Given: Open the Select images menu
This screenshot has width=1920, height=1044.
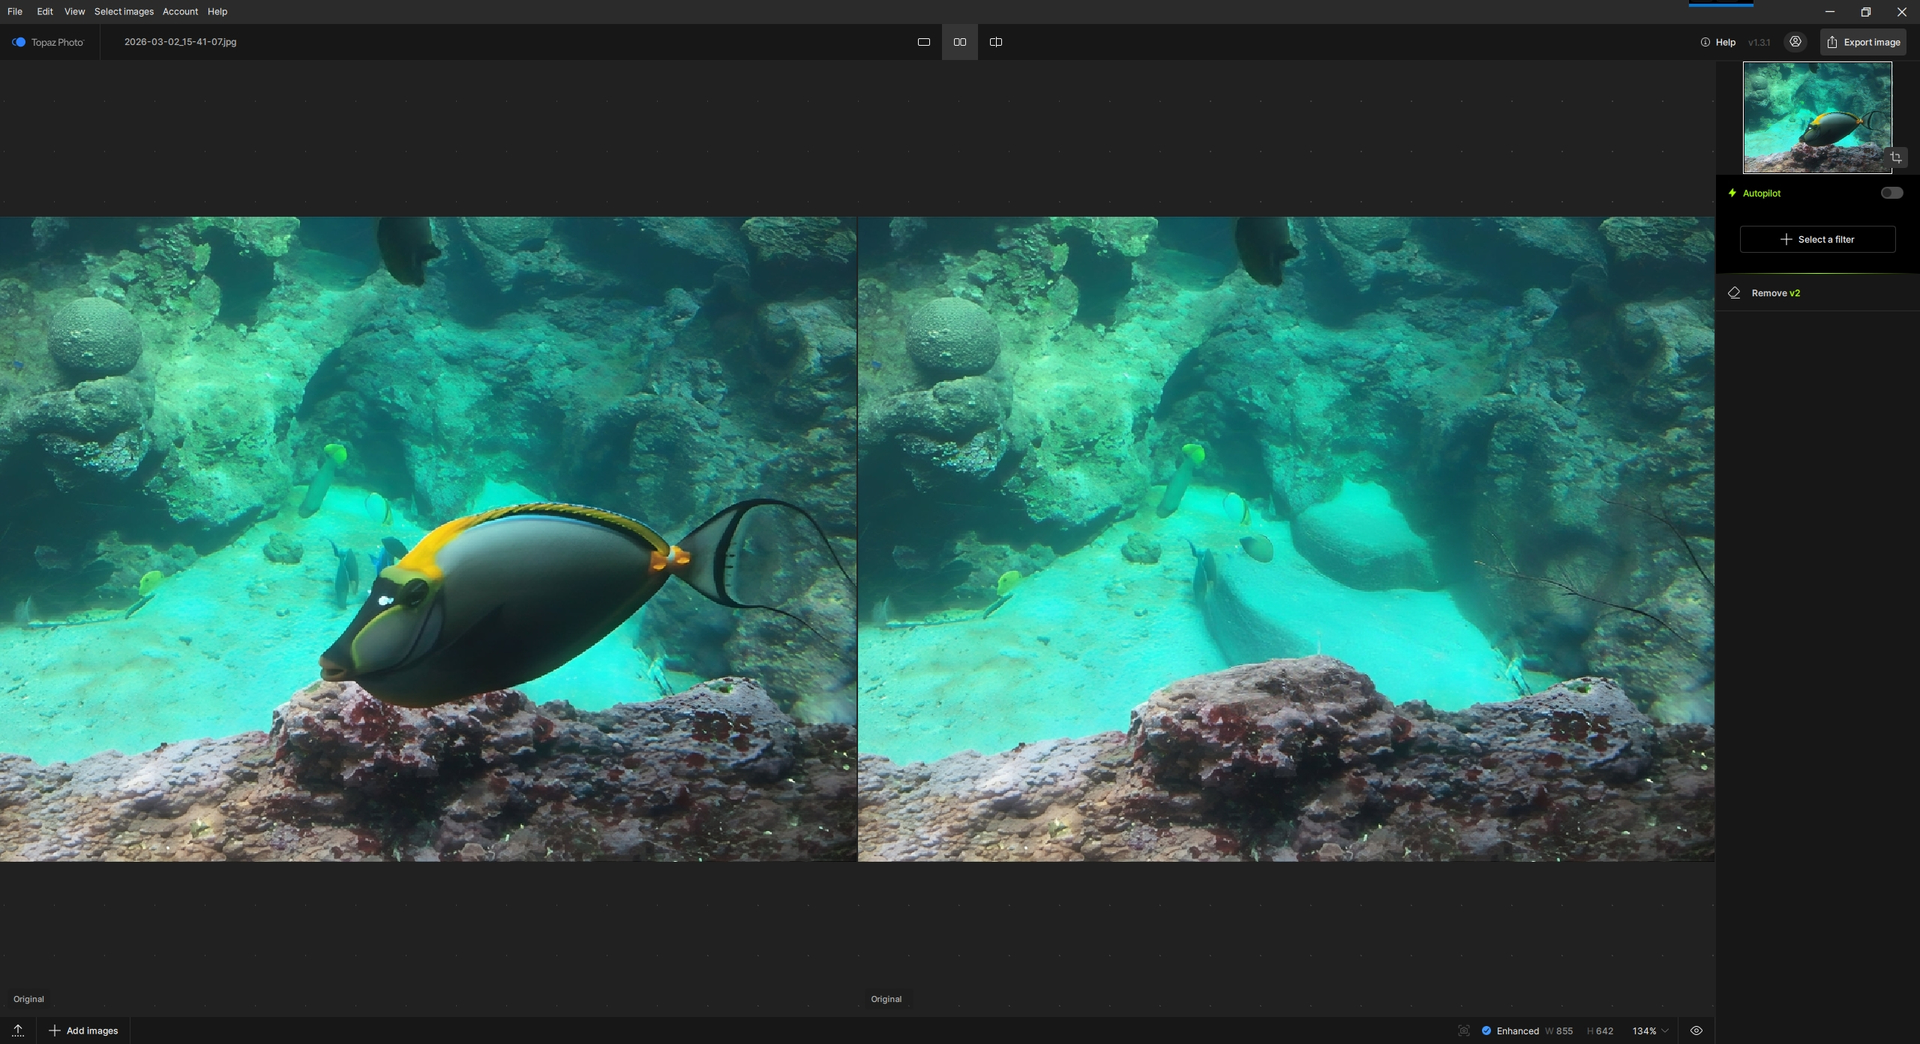Looking at the screenshot, I should [x=124, y=12].
